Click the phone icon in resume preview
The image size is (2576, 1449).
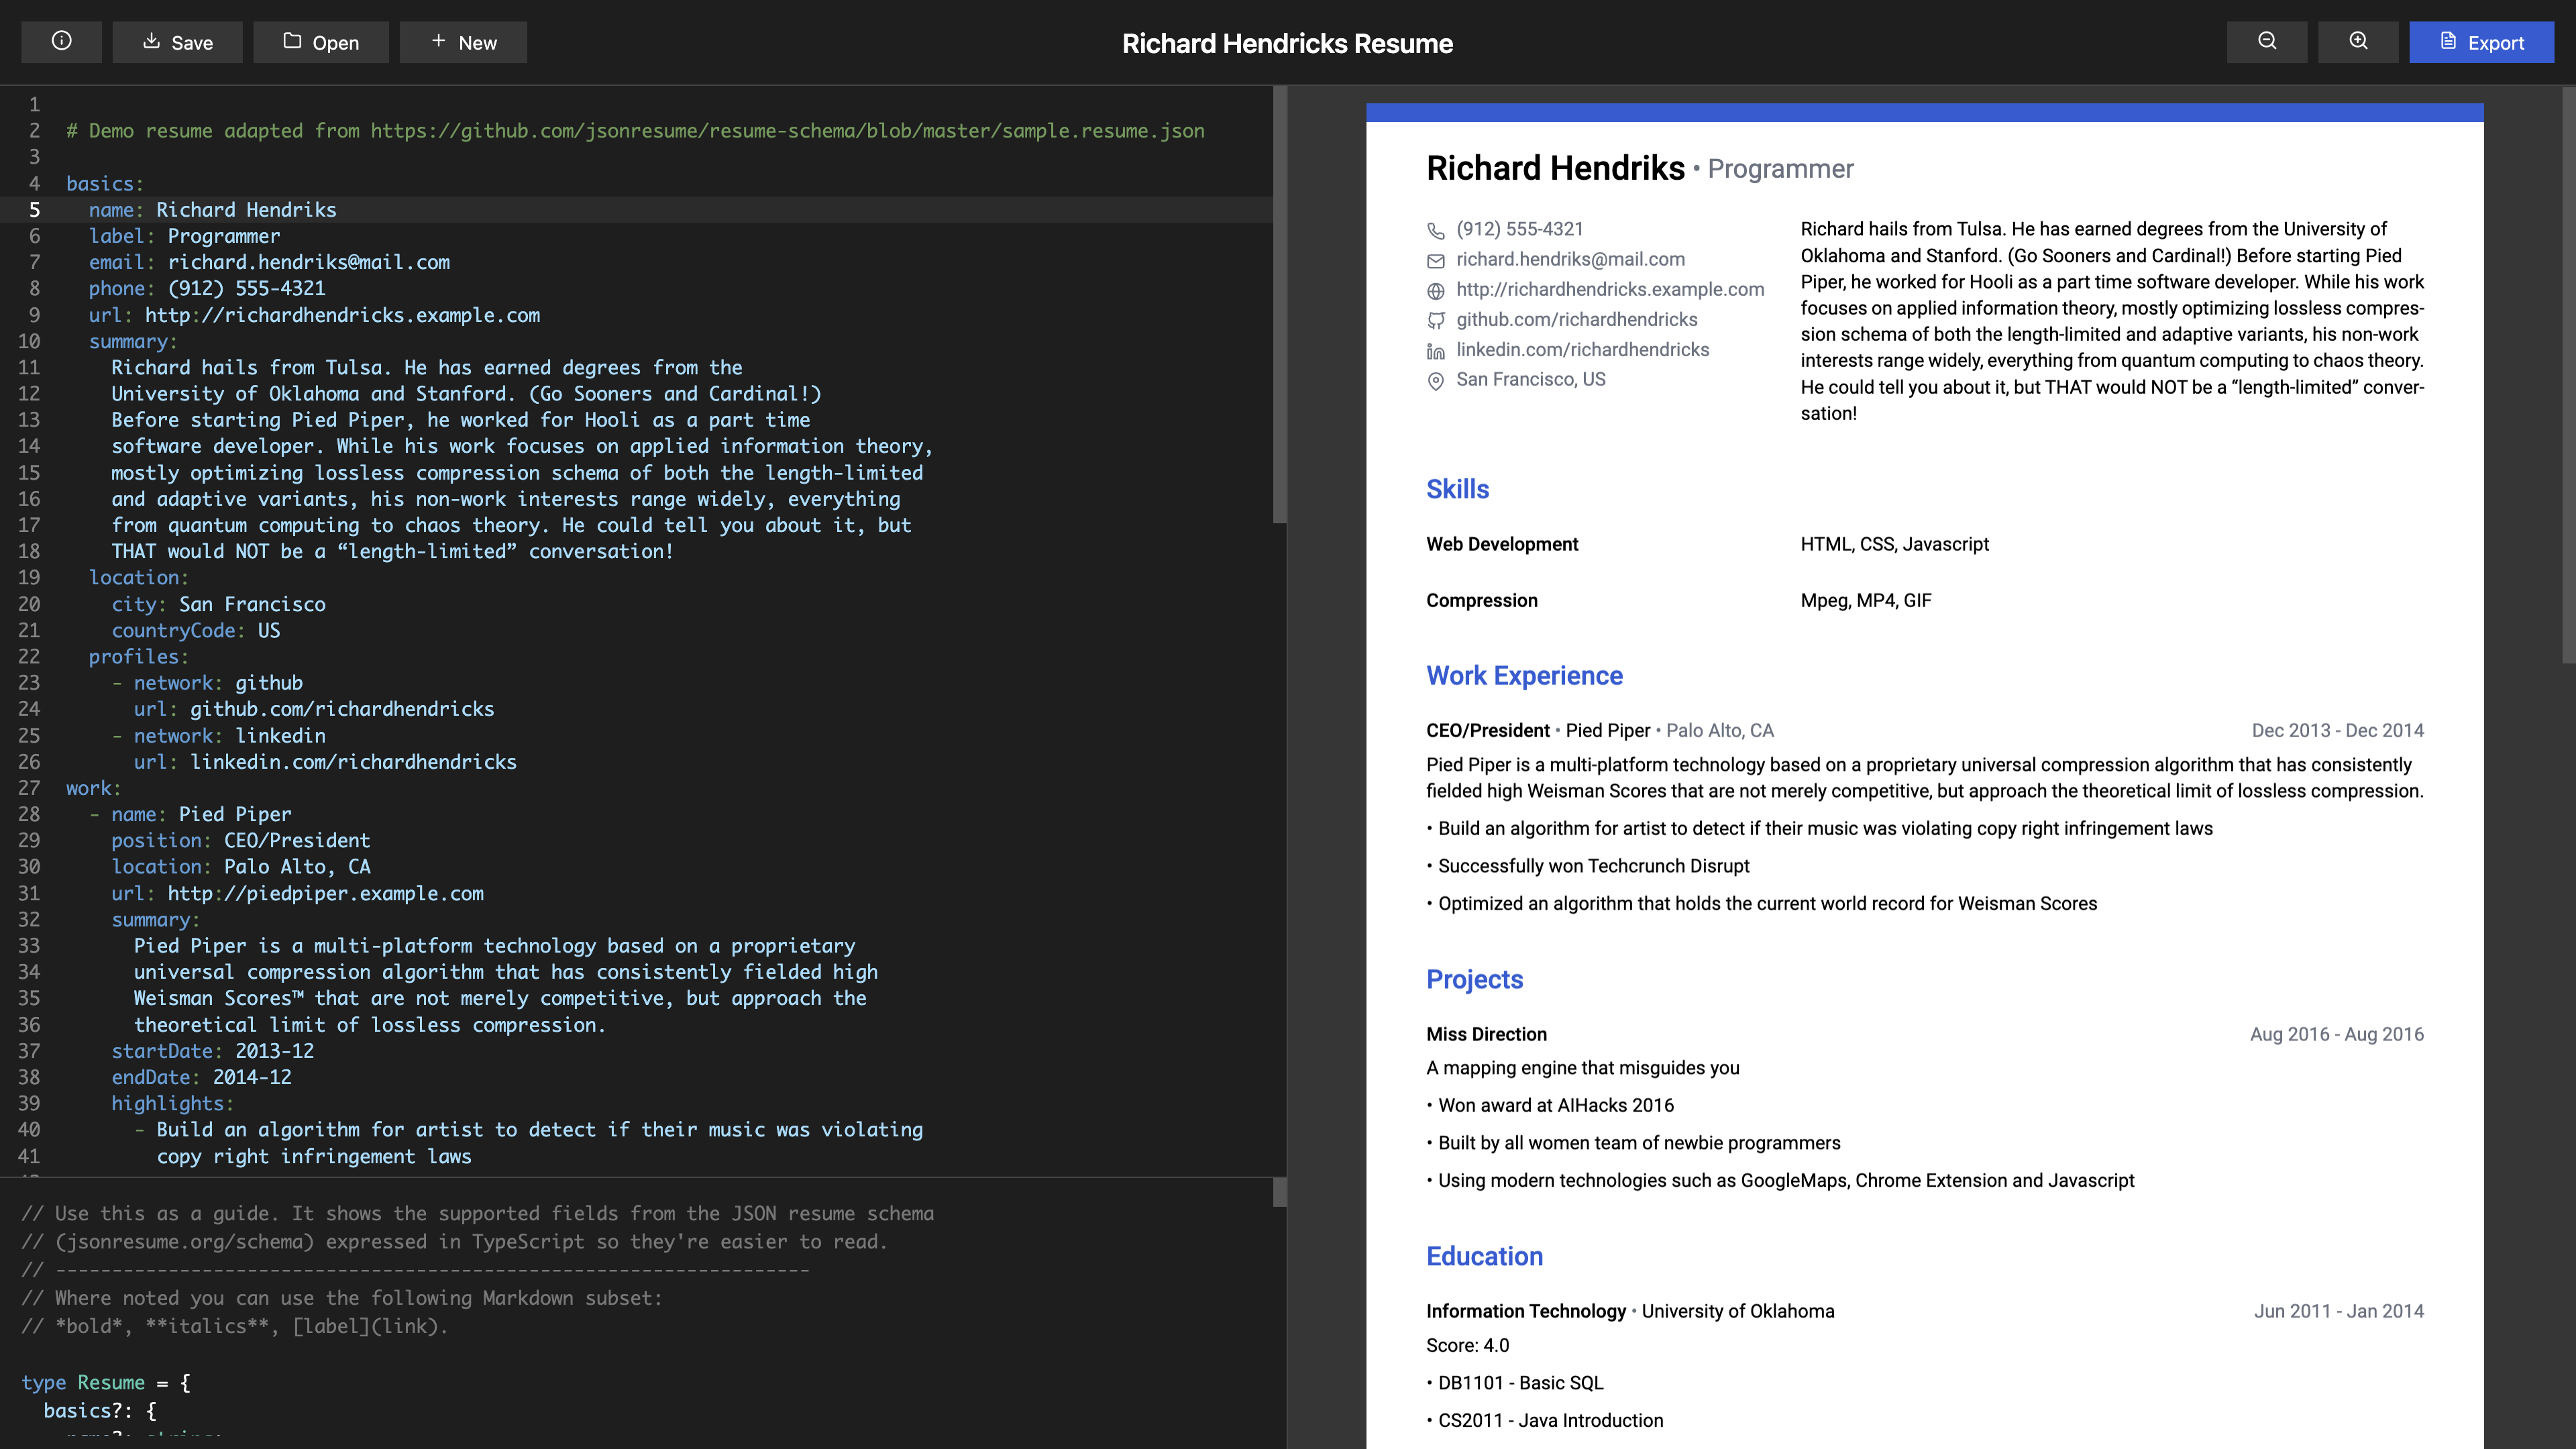[x=1435, y=231]
